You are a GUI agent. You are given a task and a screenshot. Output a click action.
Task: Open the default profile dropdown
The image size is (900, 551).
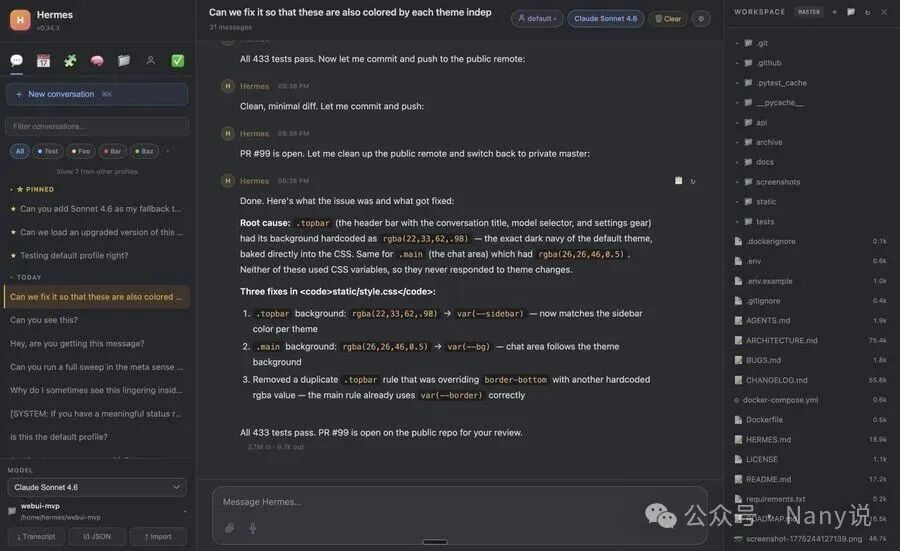click(536, 19)
